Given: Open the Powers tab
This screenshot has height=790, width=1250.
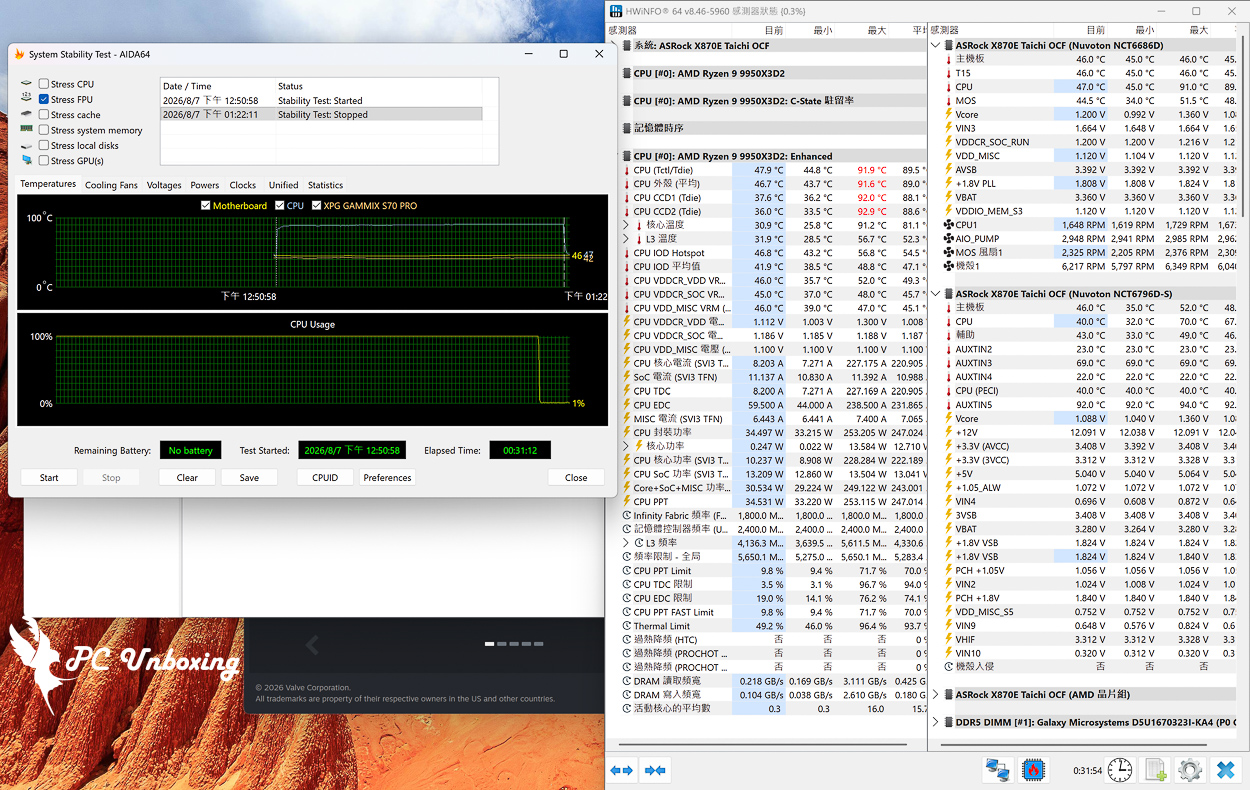Looking at the screenshot, I should (x=205, y=185).
